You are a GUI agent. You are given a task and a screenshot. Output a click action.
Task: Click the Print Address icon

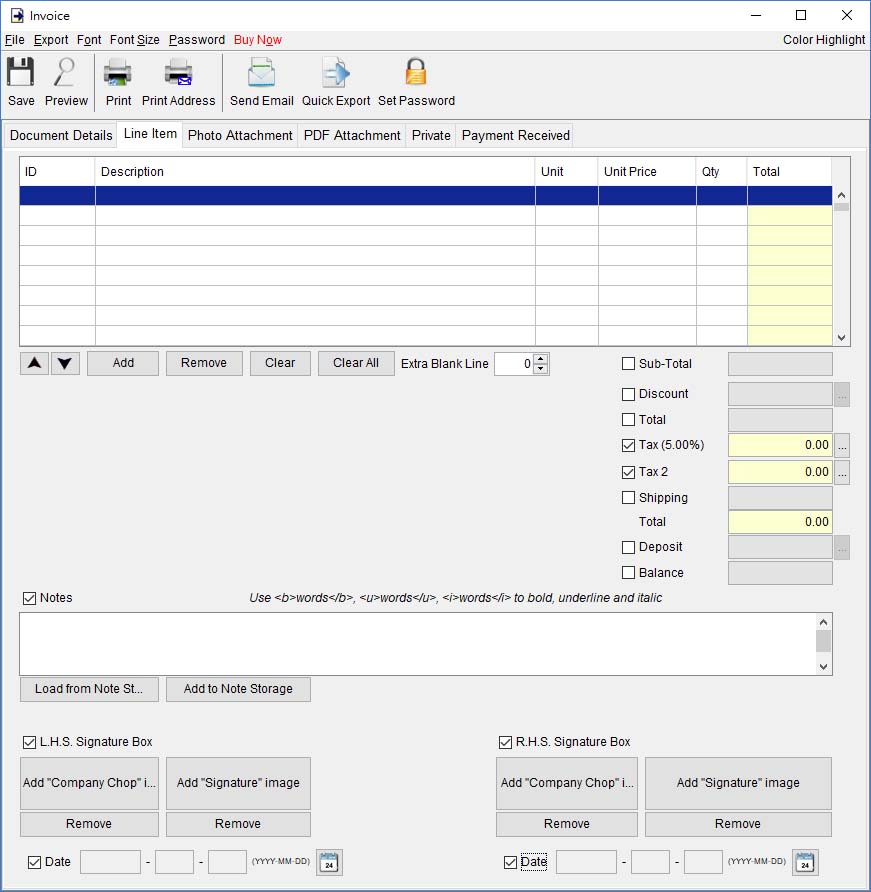click(178, 72)
